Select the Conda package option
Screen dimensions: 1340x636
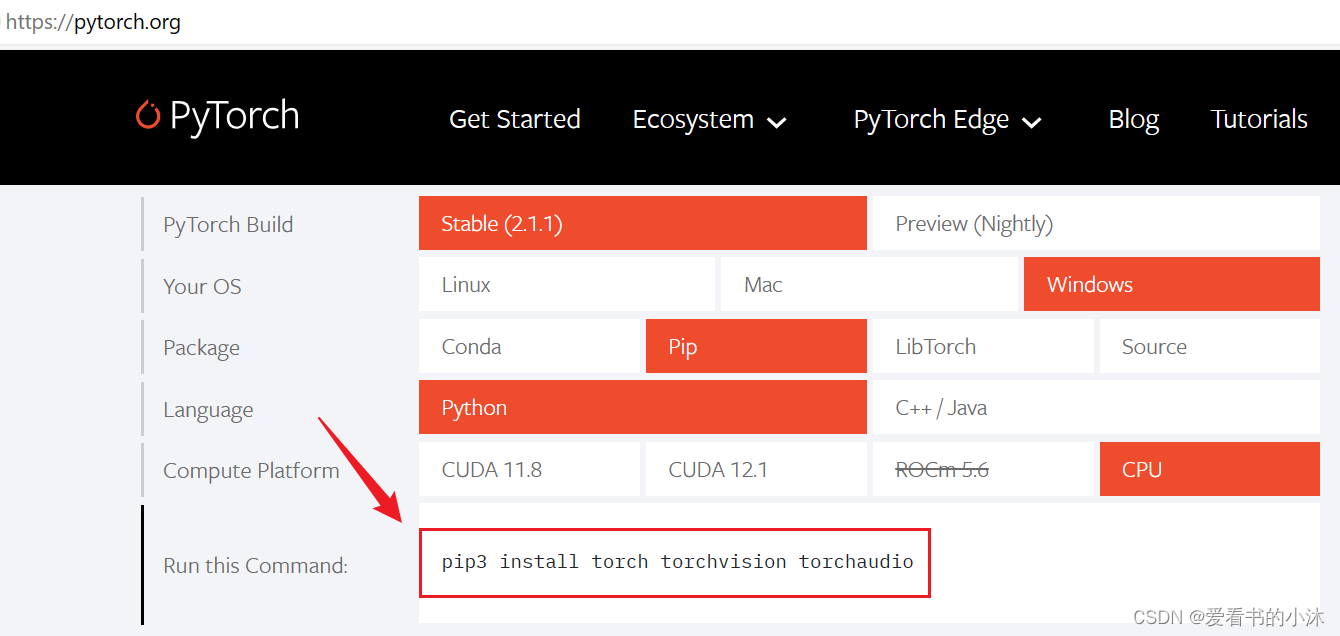529,346
